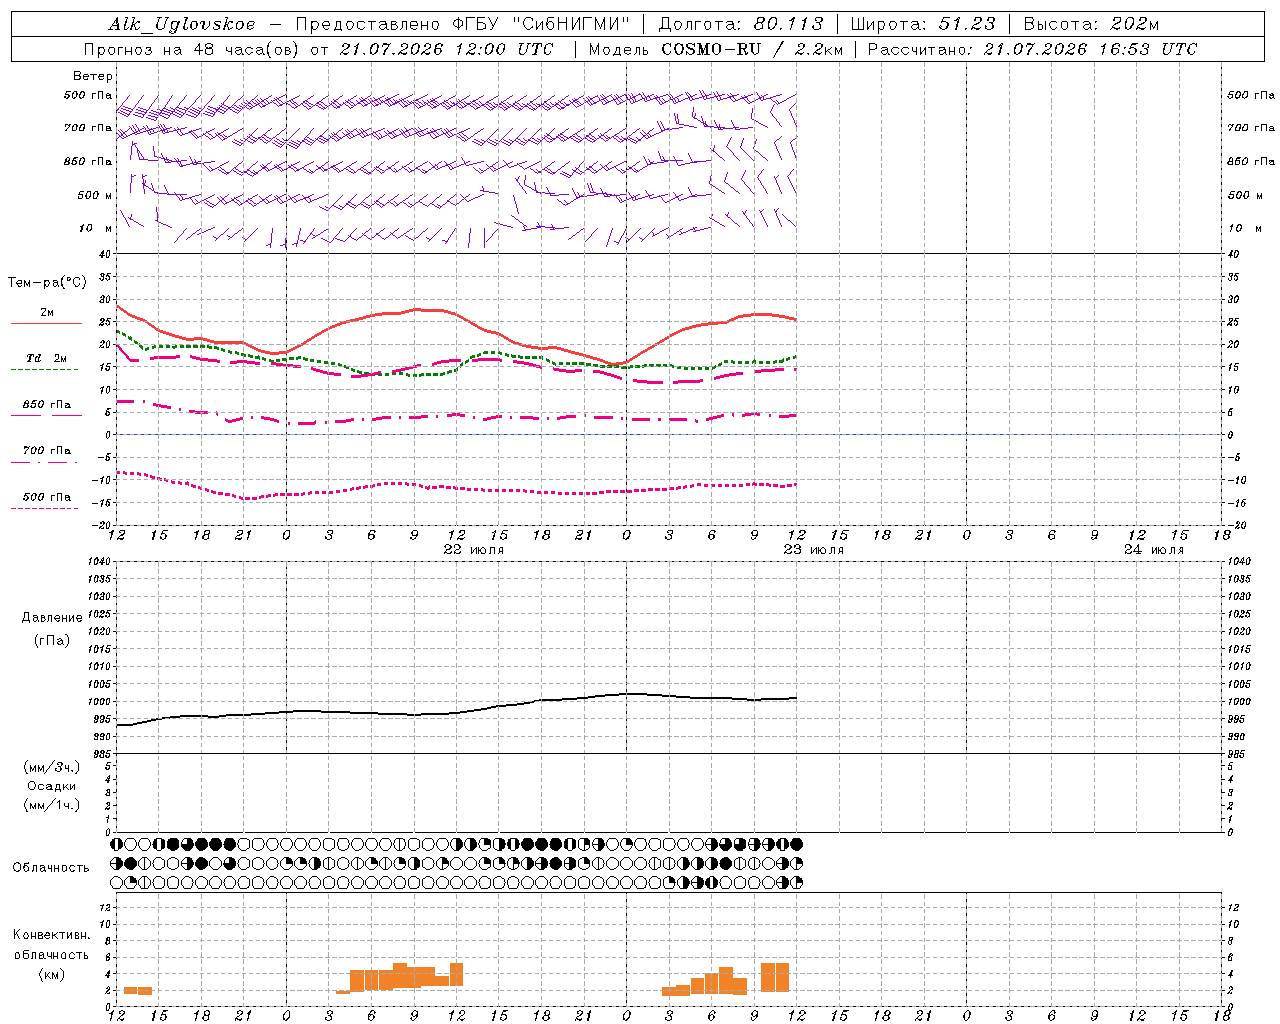
Task: Click the Td 2м dew point legend entry
Action: (46, 358)
